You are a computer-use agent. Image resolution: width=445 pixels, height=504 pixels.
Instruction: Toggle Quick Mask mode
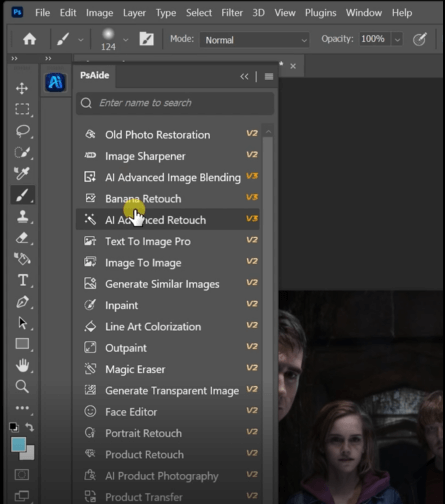coord(22,474)
